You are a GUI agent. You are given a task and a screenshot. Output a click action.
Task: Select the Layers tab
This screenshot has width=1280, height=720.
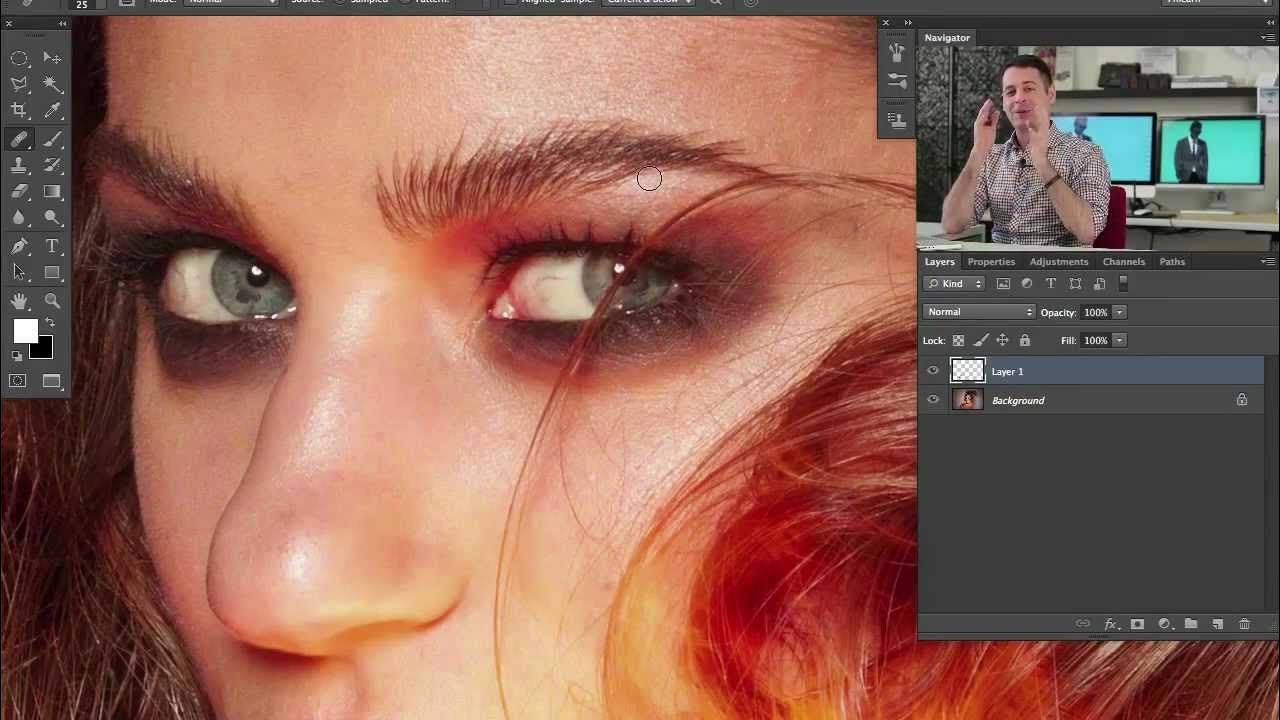(x=940, y=262)
